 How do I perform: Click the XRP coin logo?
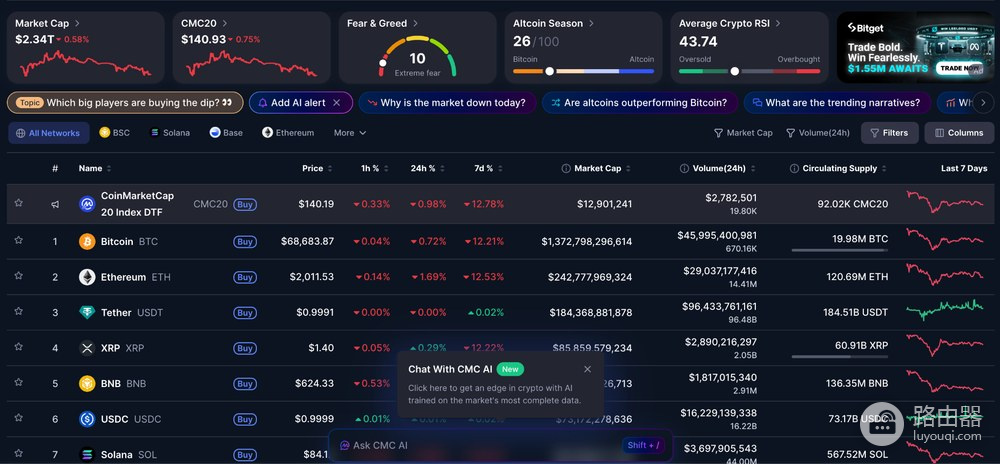(x=87, y=348)
